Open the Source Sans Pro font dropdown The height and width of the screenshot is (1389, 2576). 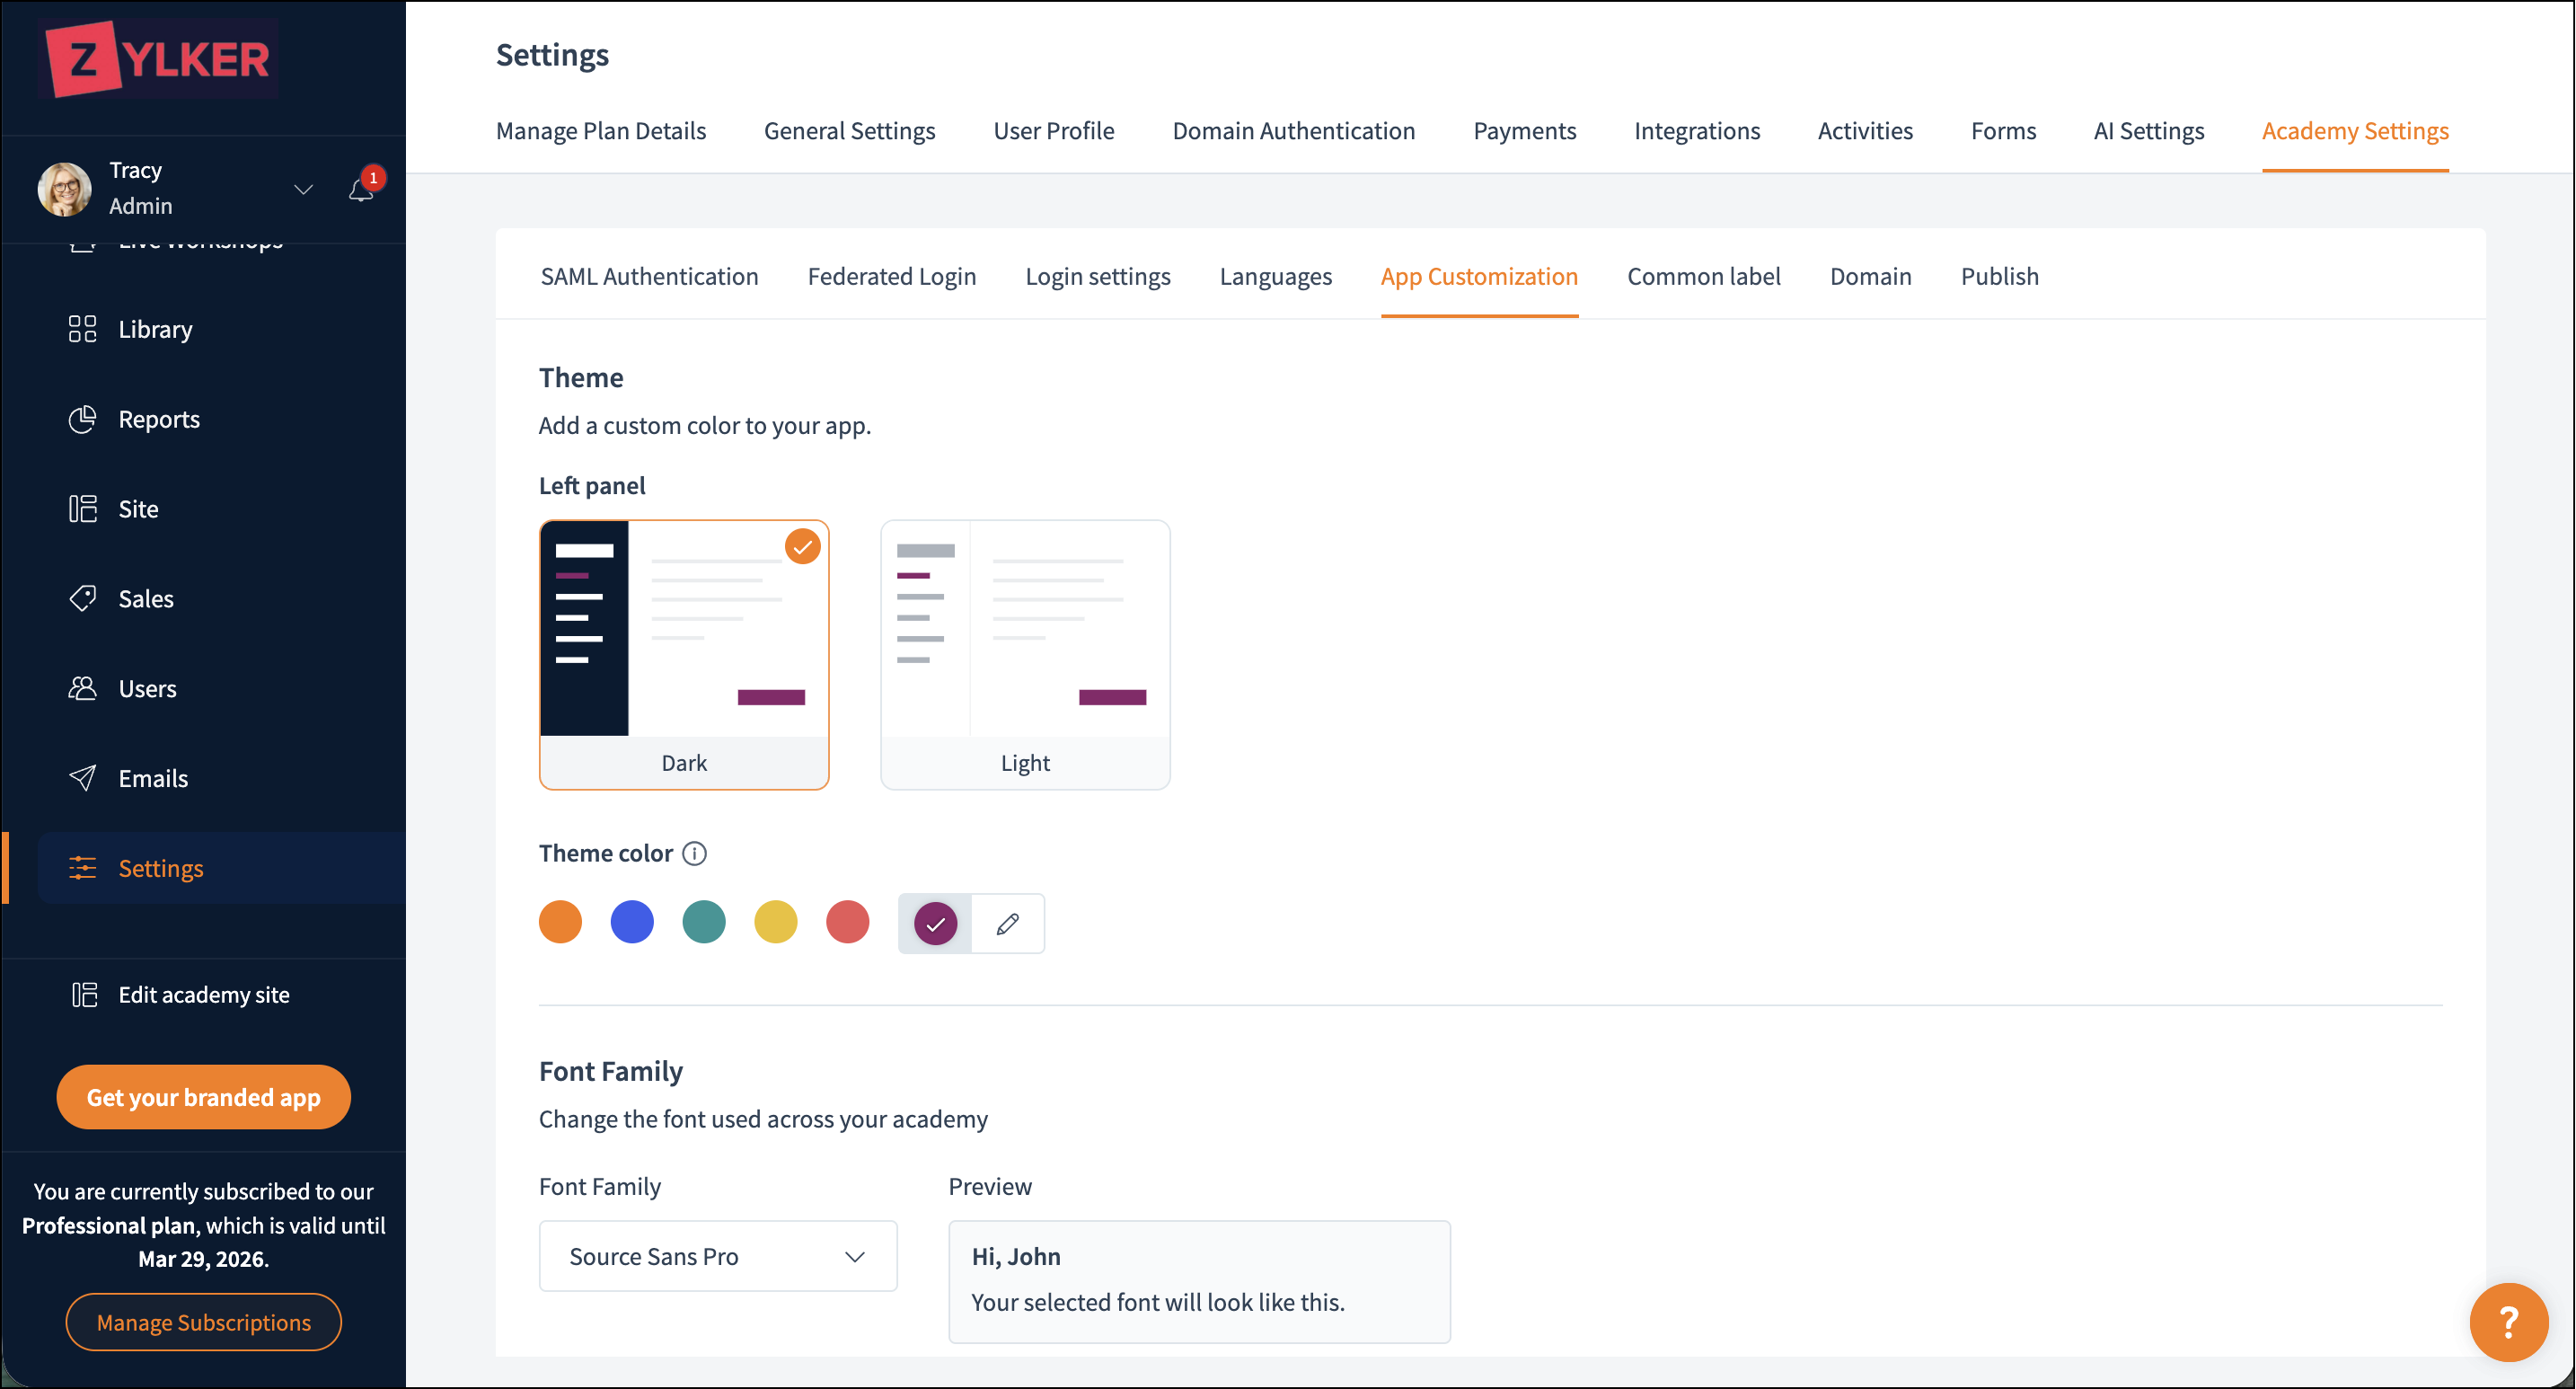[x=717, y=1256]
